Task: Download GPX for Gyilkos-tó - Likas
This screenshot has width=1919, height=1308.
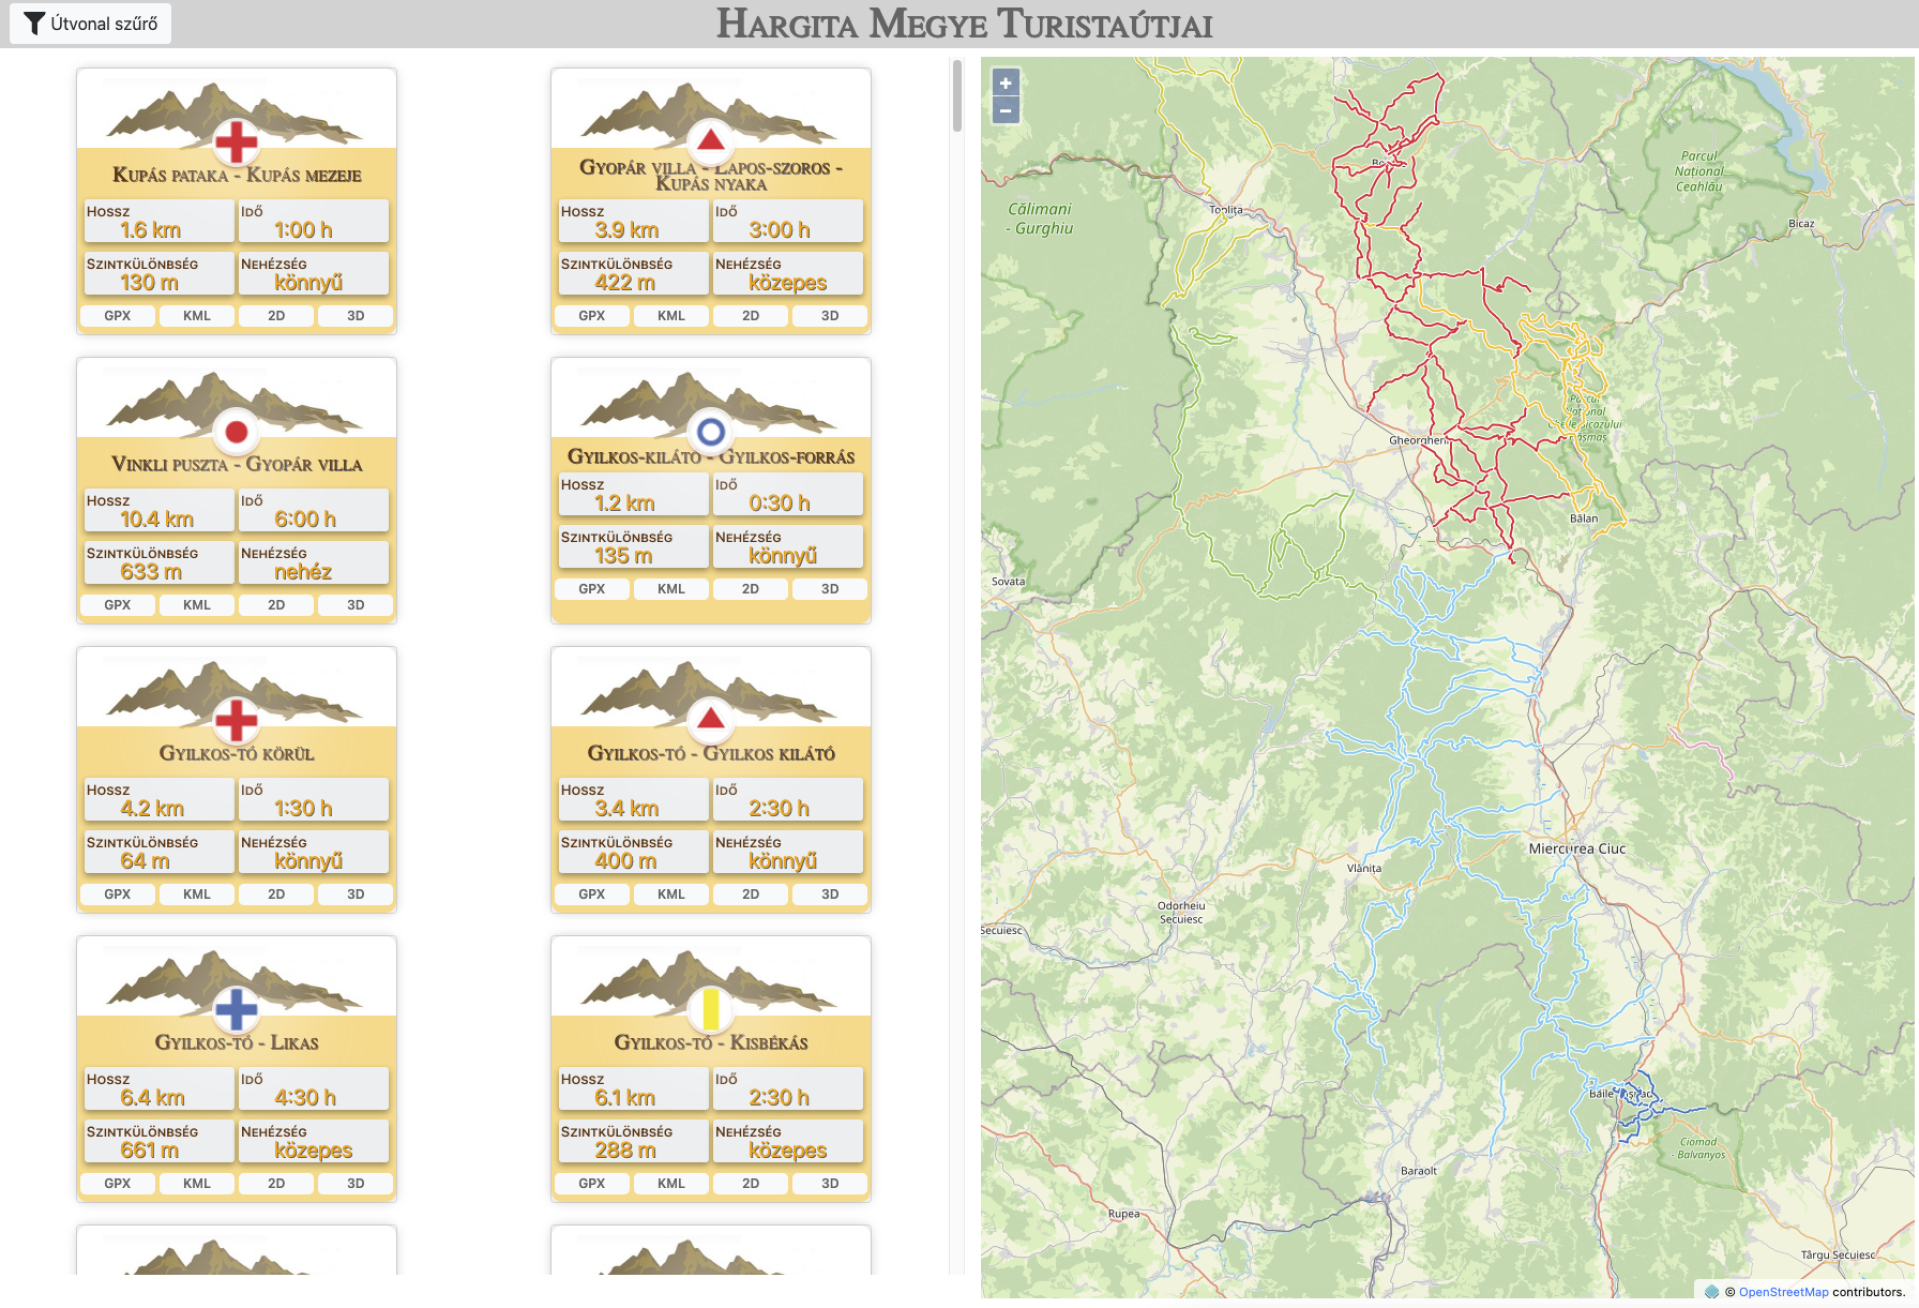Action: coord(117,1183)
